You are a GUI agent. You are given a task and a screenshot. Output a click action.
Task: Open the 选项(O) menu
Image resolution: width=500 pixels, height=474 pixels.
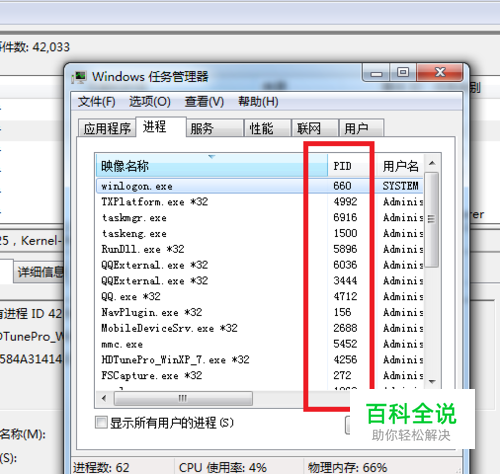150,102
